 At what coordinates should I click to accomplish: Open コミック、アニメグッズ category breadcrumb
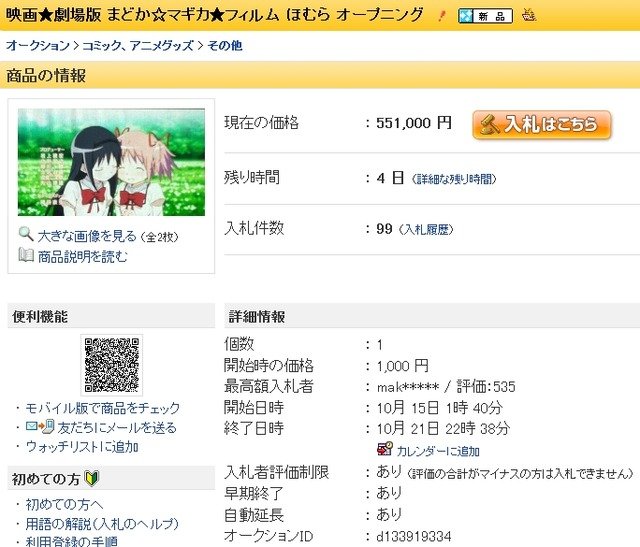(x=138, y=45)
